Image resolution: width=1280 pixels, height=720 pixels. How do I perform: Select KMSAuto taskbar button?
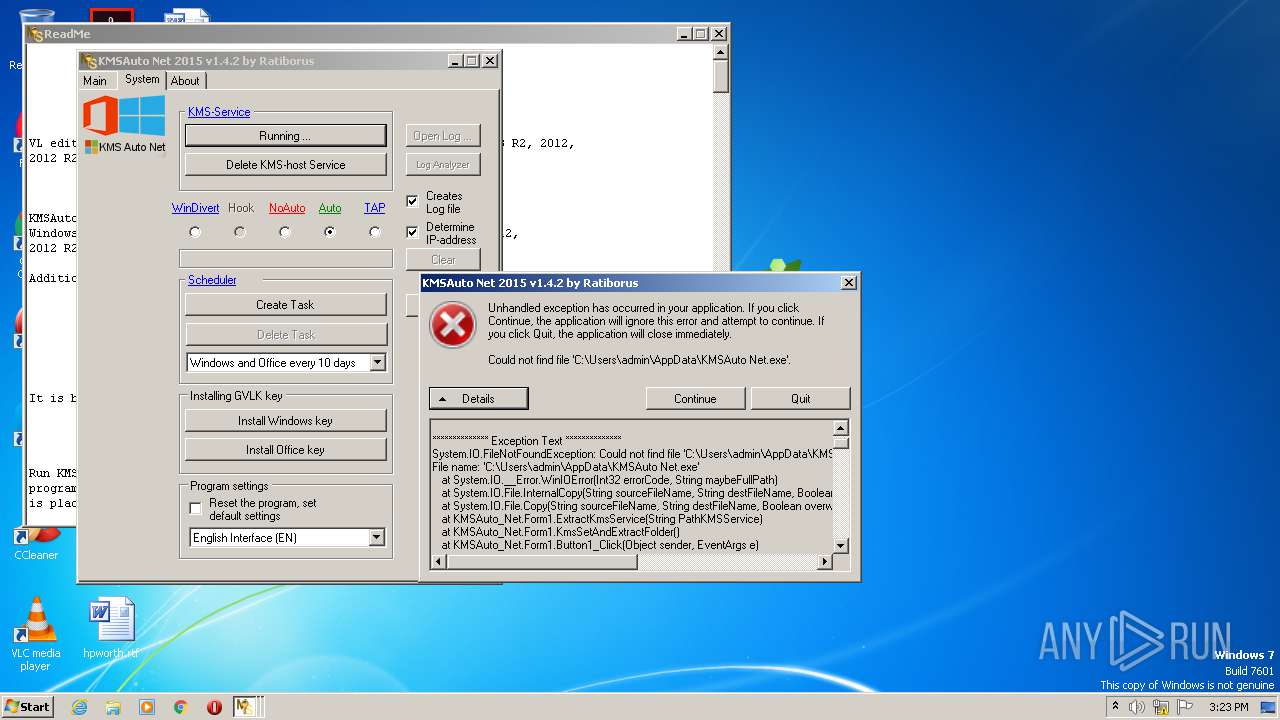(244, 707)
